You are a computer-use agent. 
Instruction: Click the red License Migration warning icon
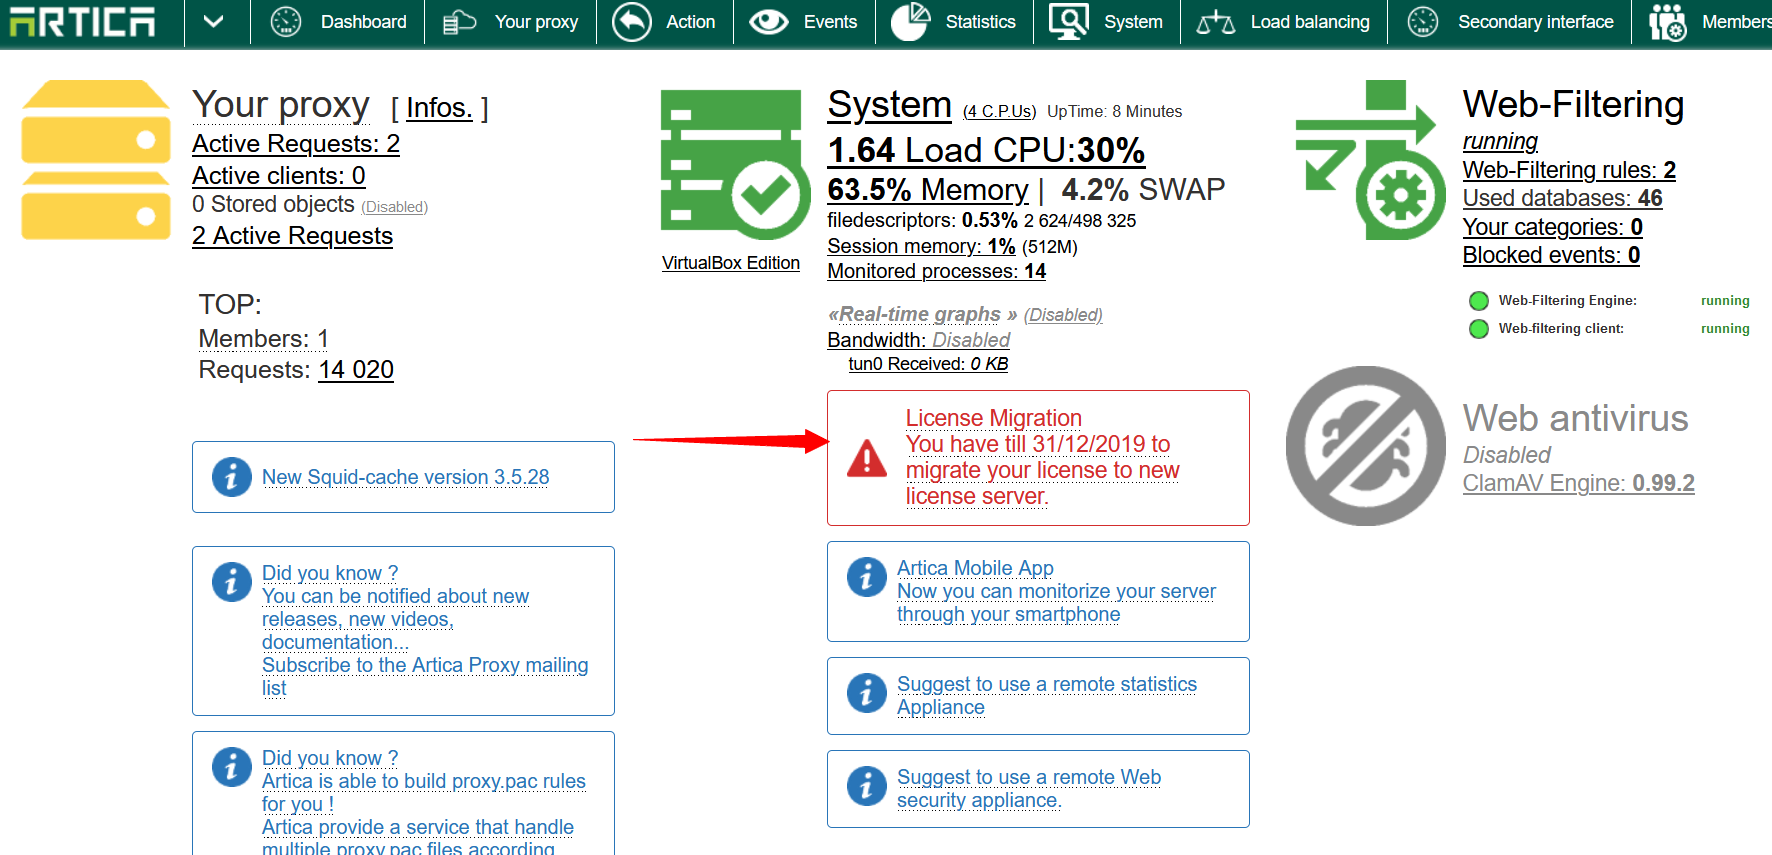867,459
